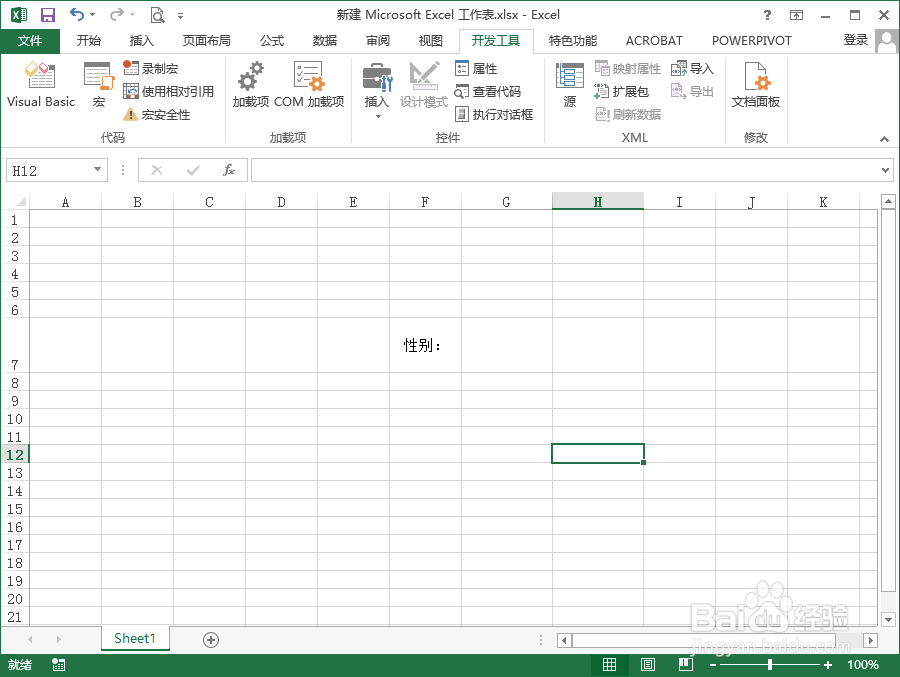Save the workbook from quick access toolbar
Screen dimensions: 900x677
click(48, 15)
